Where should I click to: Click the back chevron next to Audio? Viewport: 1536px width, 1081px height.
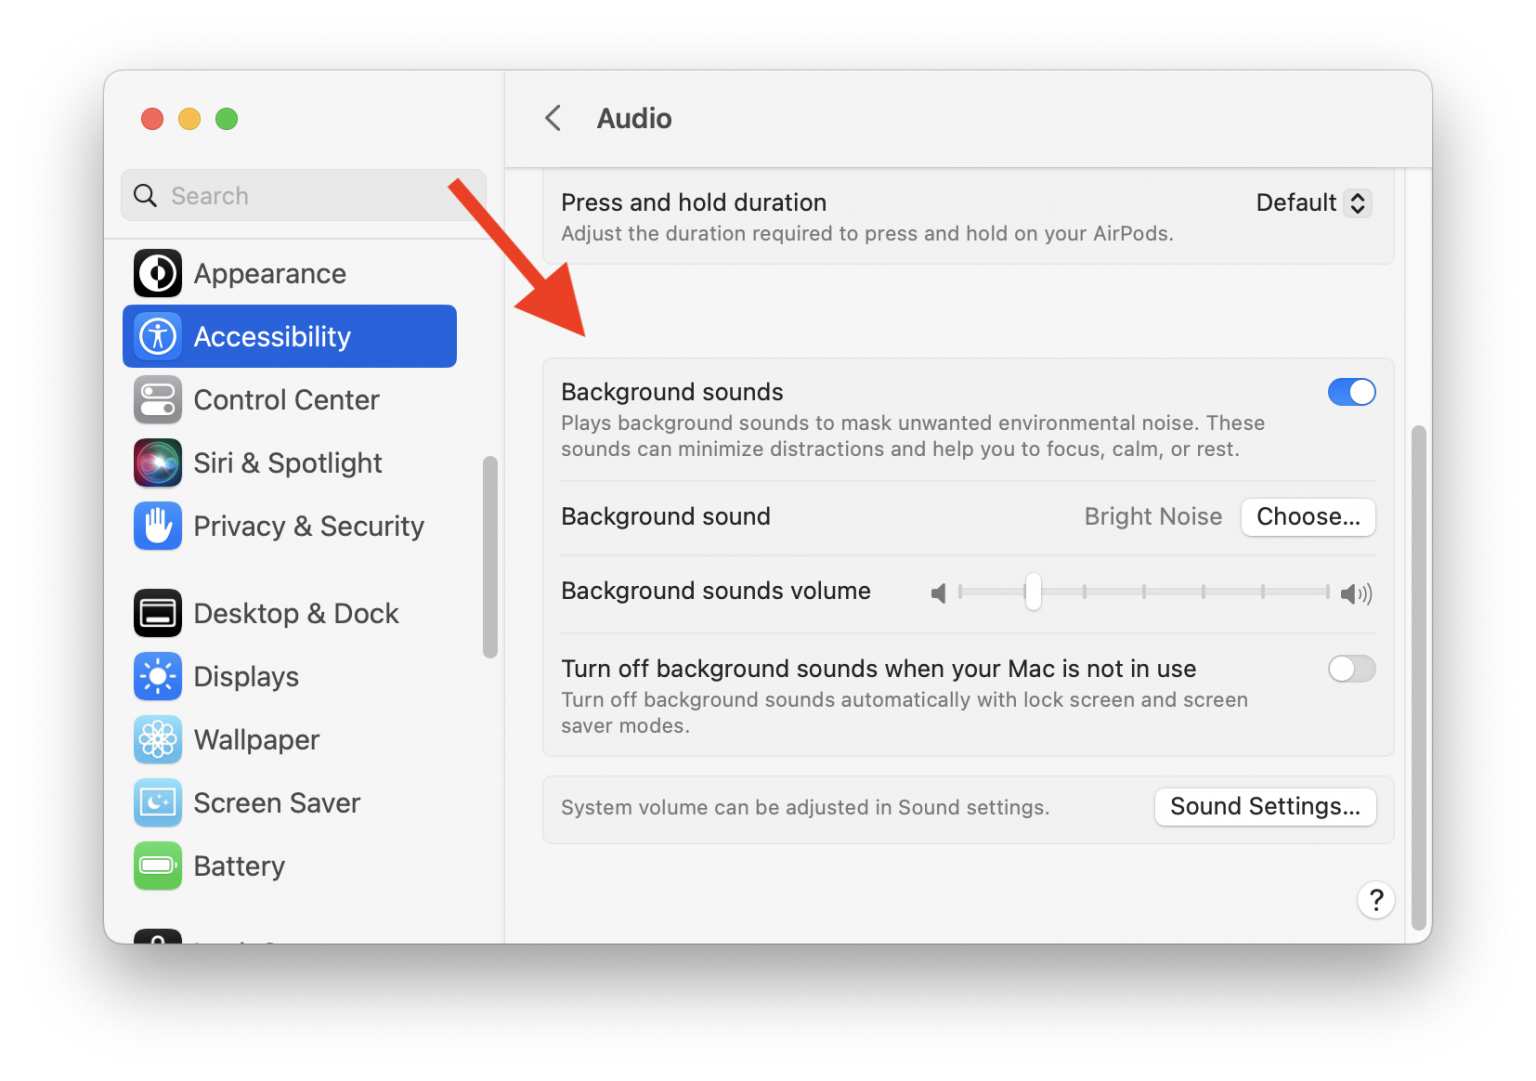554,117
